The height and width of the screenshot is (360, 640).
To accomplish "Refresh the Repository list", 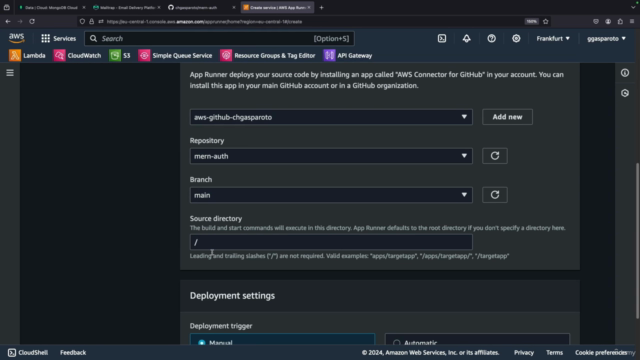I will [495, 156].
